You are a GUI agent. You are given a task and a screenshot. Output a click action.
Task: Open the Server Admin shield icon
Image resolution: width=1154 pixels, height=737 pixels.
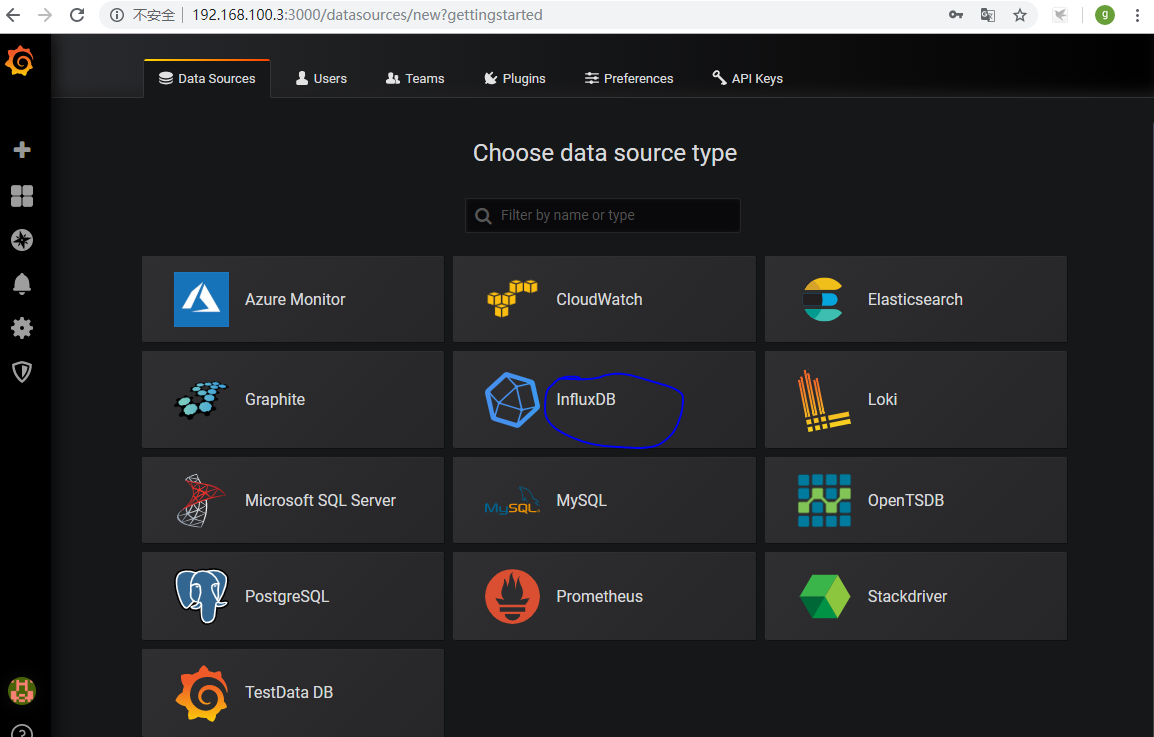click(22, 372)
